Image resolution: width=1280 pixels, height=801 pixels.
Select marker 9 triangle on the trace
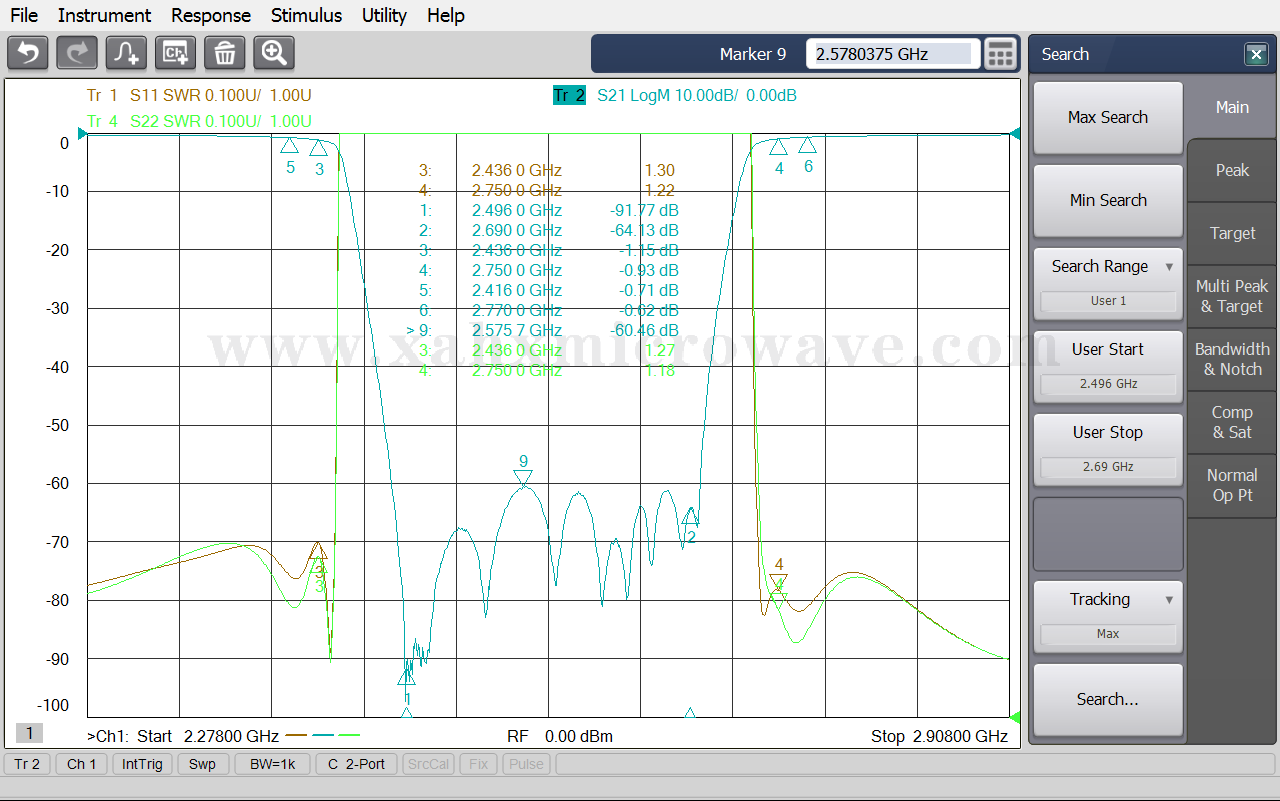(x=523, y=478)
